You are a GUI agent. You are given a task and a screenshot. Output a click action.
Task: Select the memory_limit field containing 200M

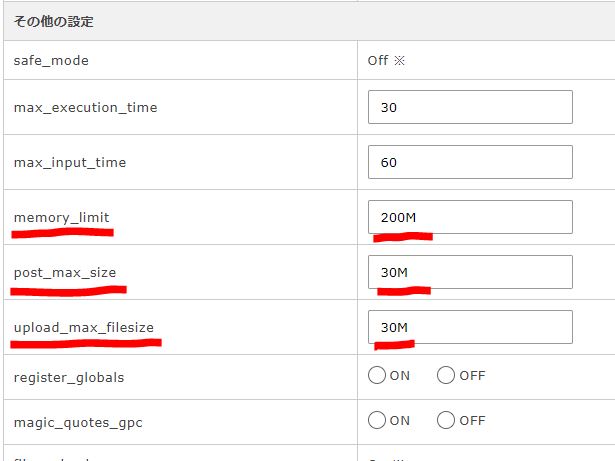click(x=470, y=217)
